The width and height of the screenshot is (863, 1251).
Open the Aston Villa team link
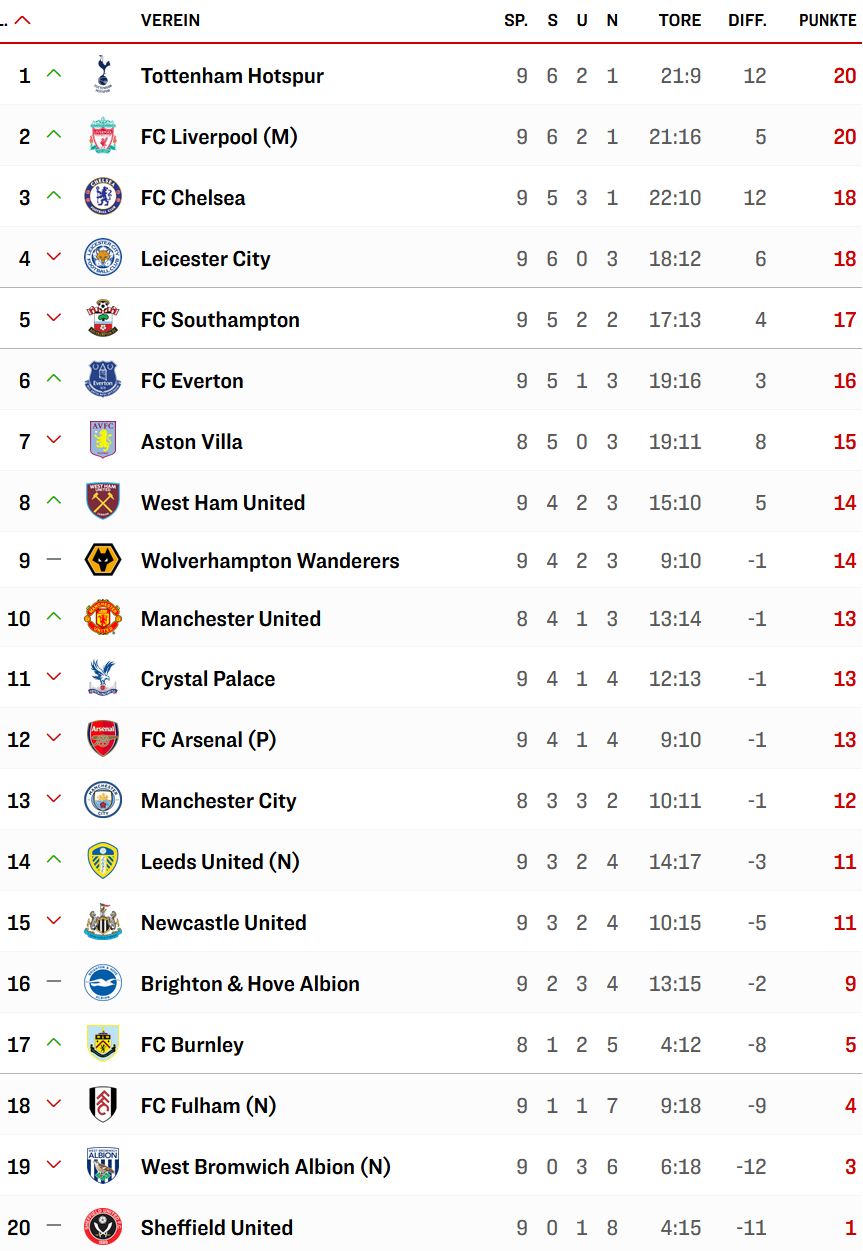[x=191, y=441]
